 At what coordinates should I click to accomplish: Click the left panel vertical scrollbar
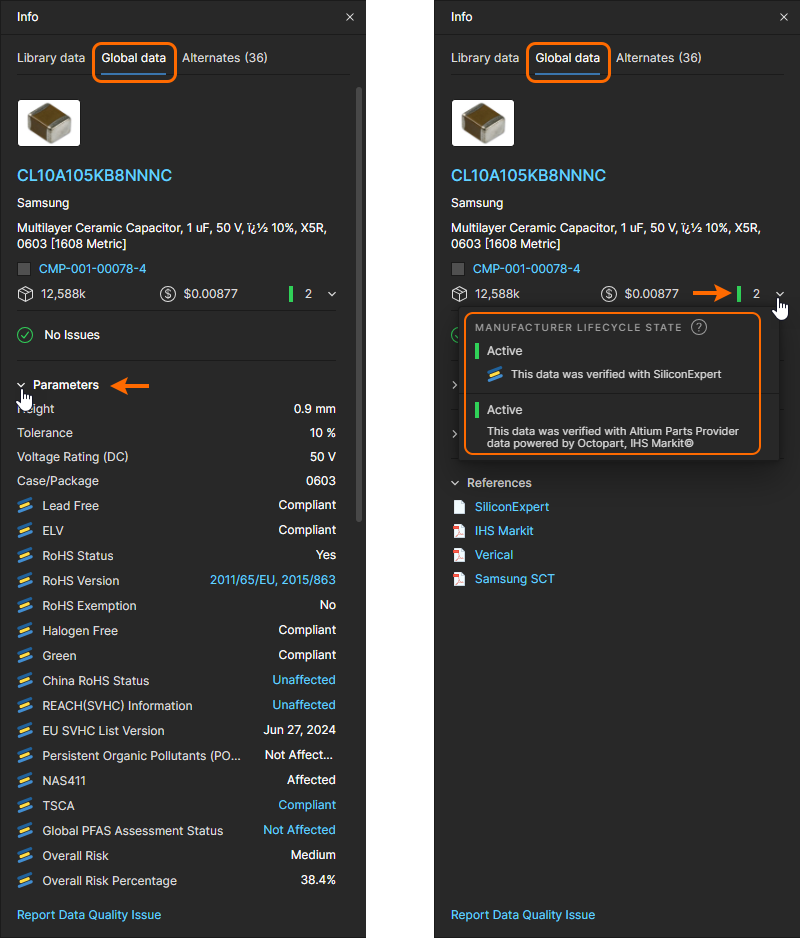tap(359, 305)
